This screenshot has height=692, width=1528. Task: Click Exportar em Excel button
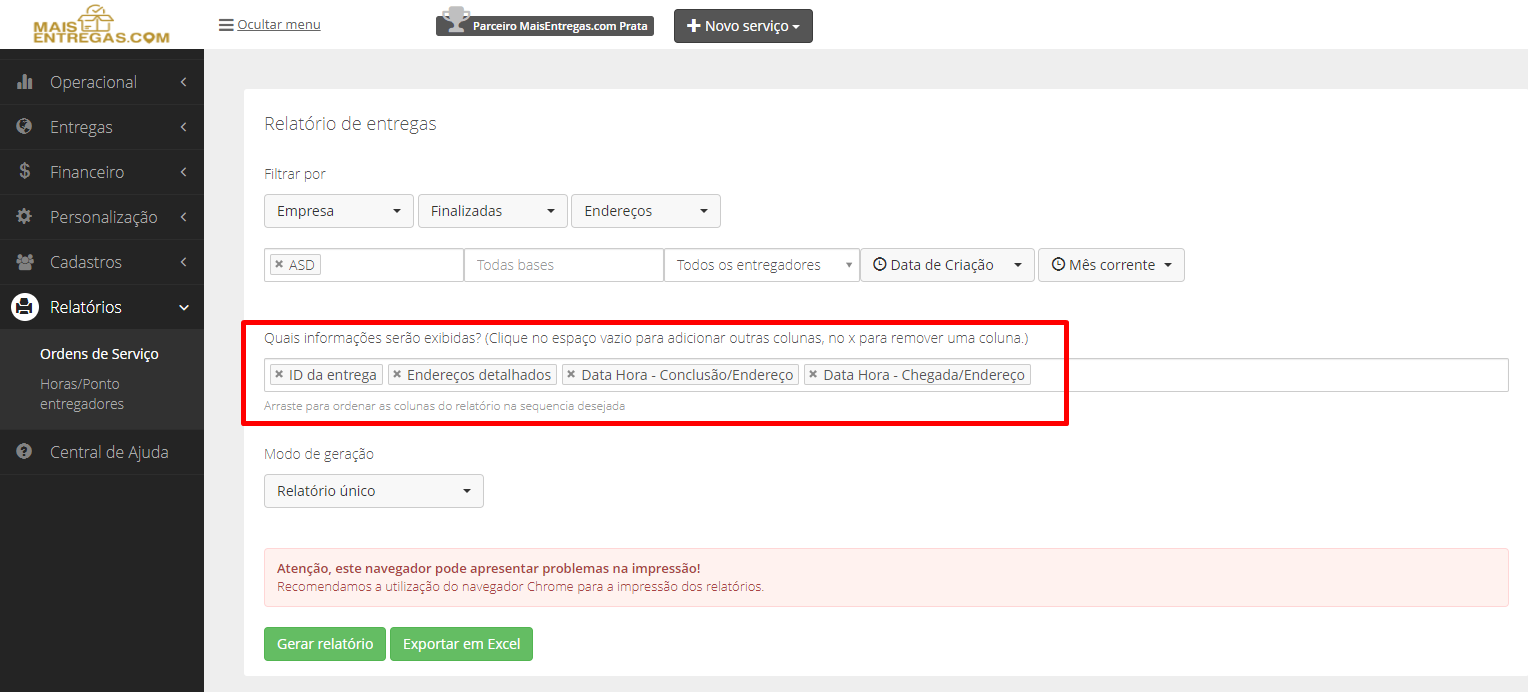pyautogui.click(x=462, y=644)
